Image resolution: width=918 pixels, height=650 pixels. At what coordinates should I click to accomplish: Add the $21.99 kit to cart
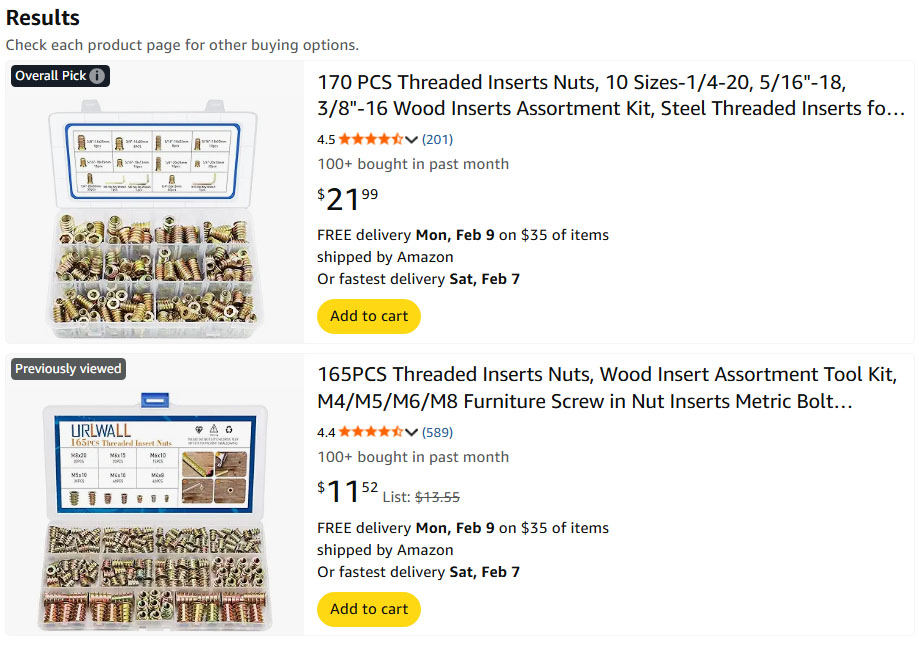coord(369,316)
